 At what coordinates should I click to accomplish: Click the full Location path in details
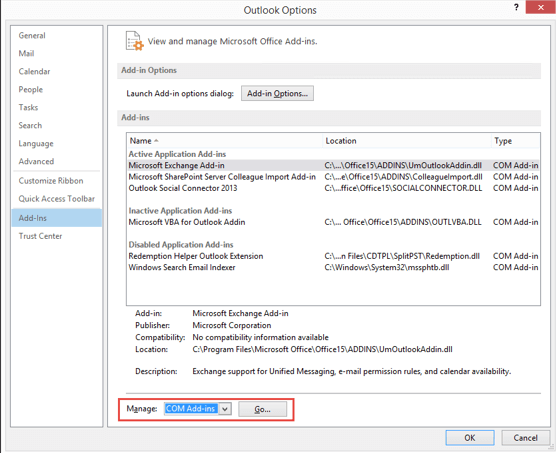pos(322,349)
